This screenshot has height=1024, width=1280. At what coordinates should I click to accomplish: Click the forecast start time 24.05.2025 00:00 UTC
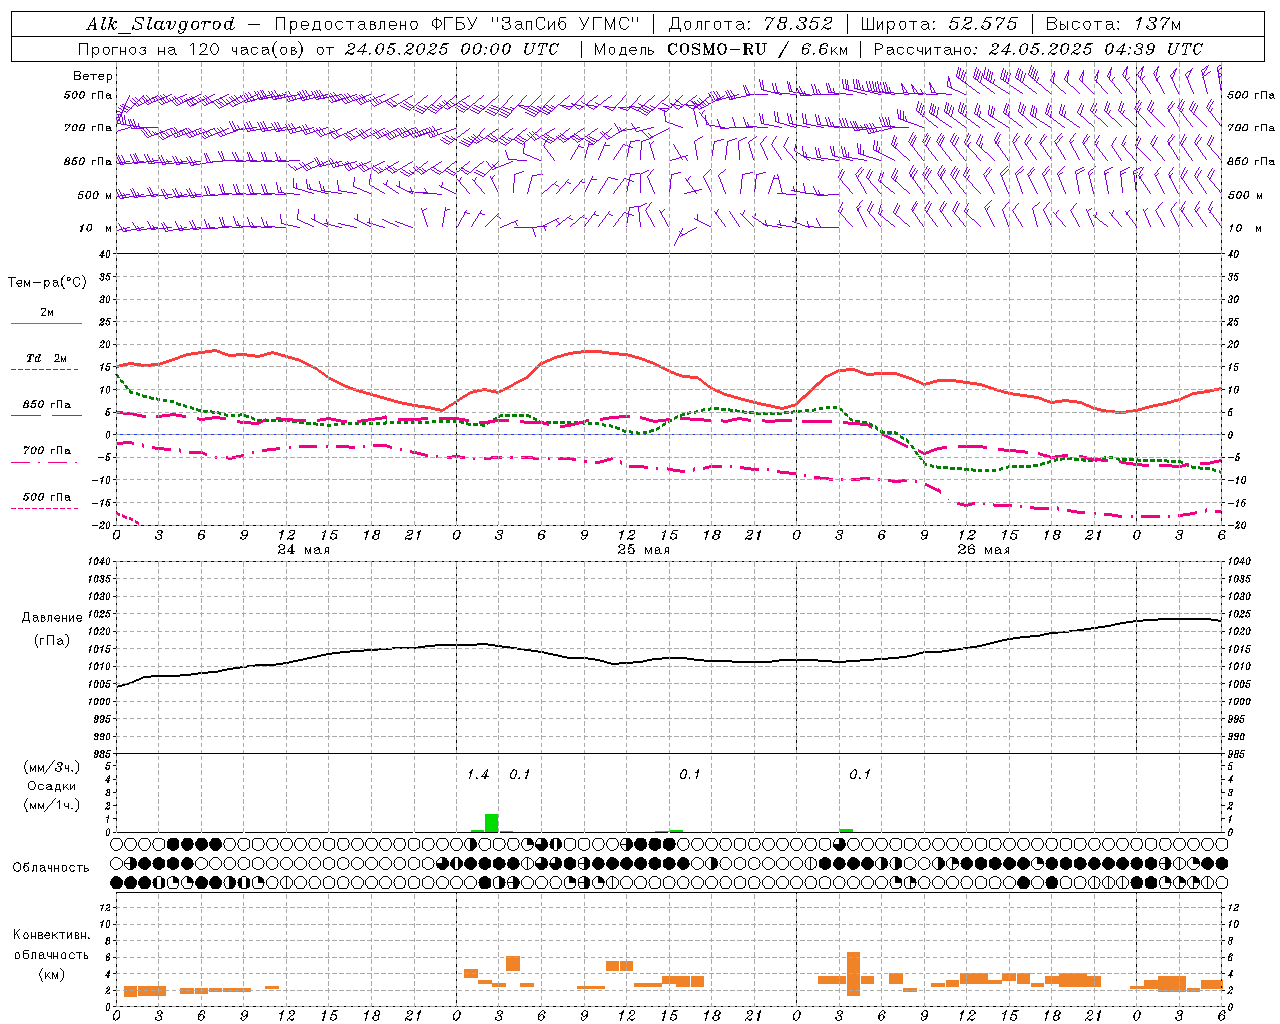452,49
